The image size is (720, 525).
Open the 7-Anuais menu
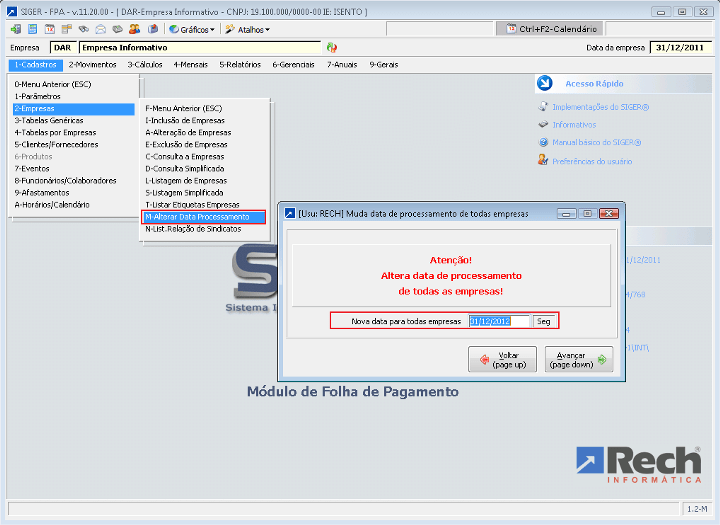point(342,65)
